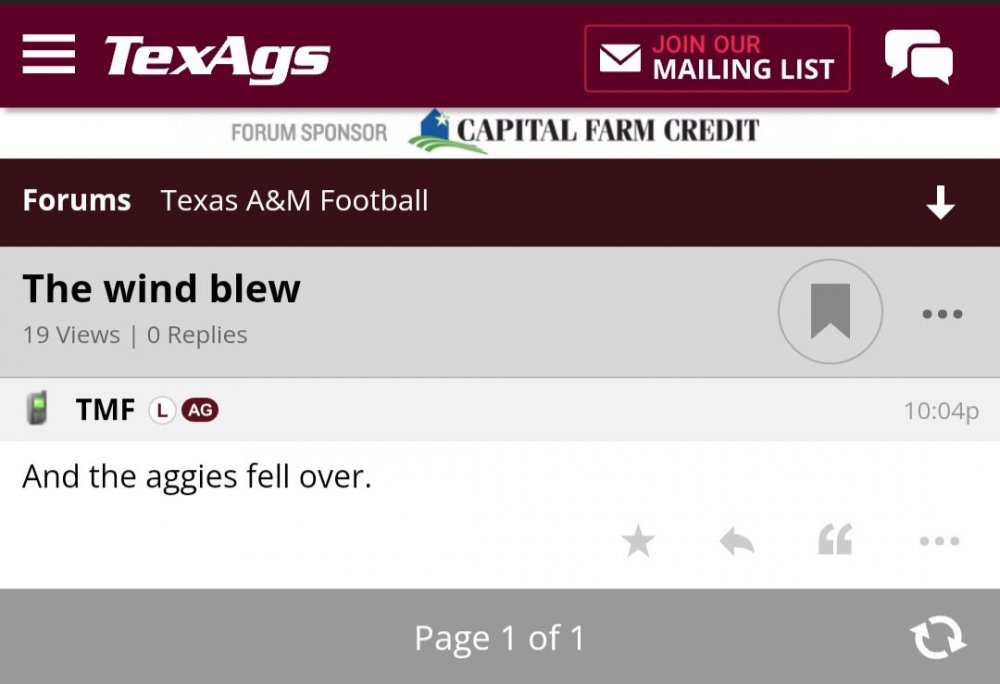Screen dimensions: 1000x684
Task: Open the chat bubbles messages icon
Action: [918, 57]
